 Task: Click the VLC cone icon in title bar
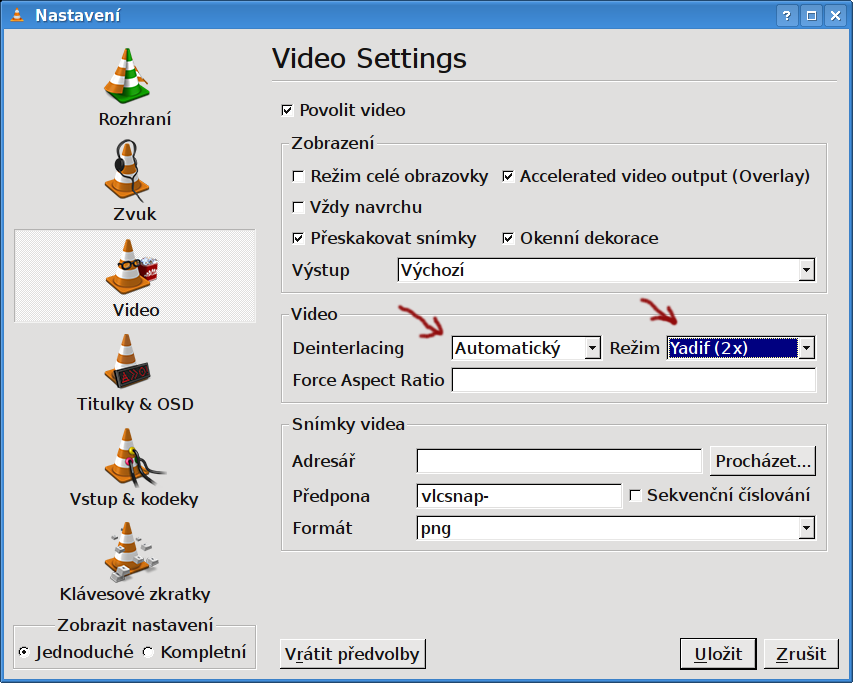pos(17,15)
